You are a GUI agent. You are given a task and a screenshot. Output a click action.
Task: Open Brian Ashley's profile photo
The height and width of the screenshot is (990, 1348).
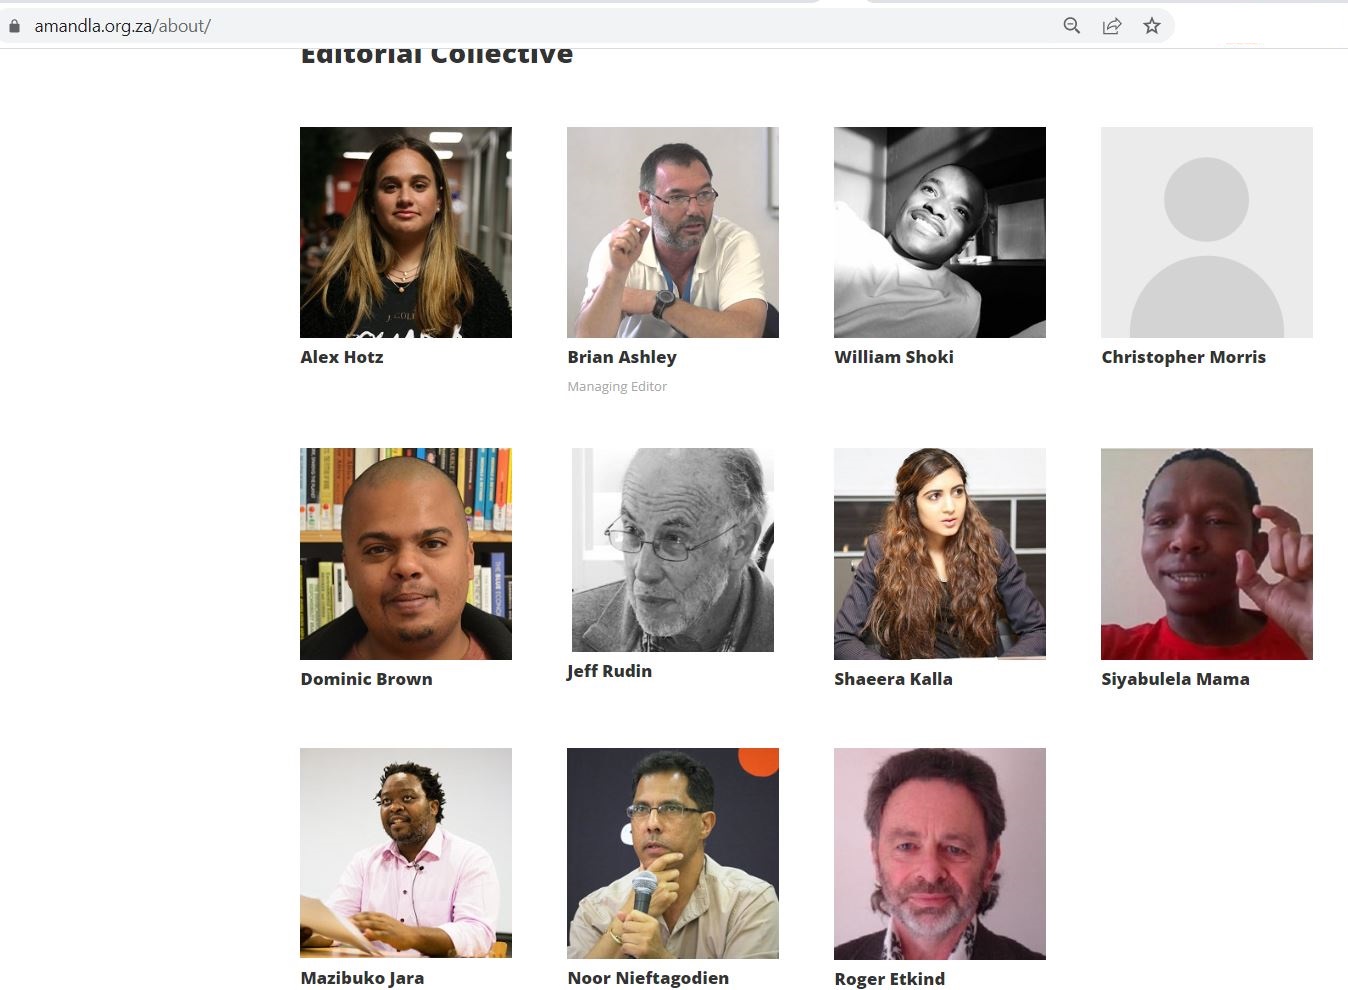(x=673, y=232)
